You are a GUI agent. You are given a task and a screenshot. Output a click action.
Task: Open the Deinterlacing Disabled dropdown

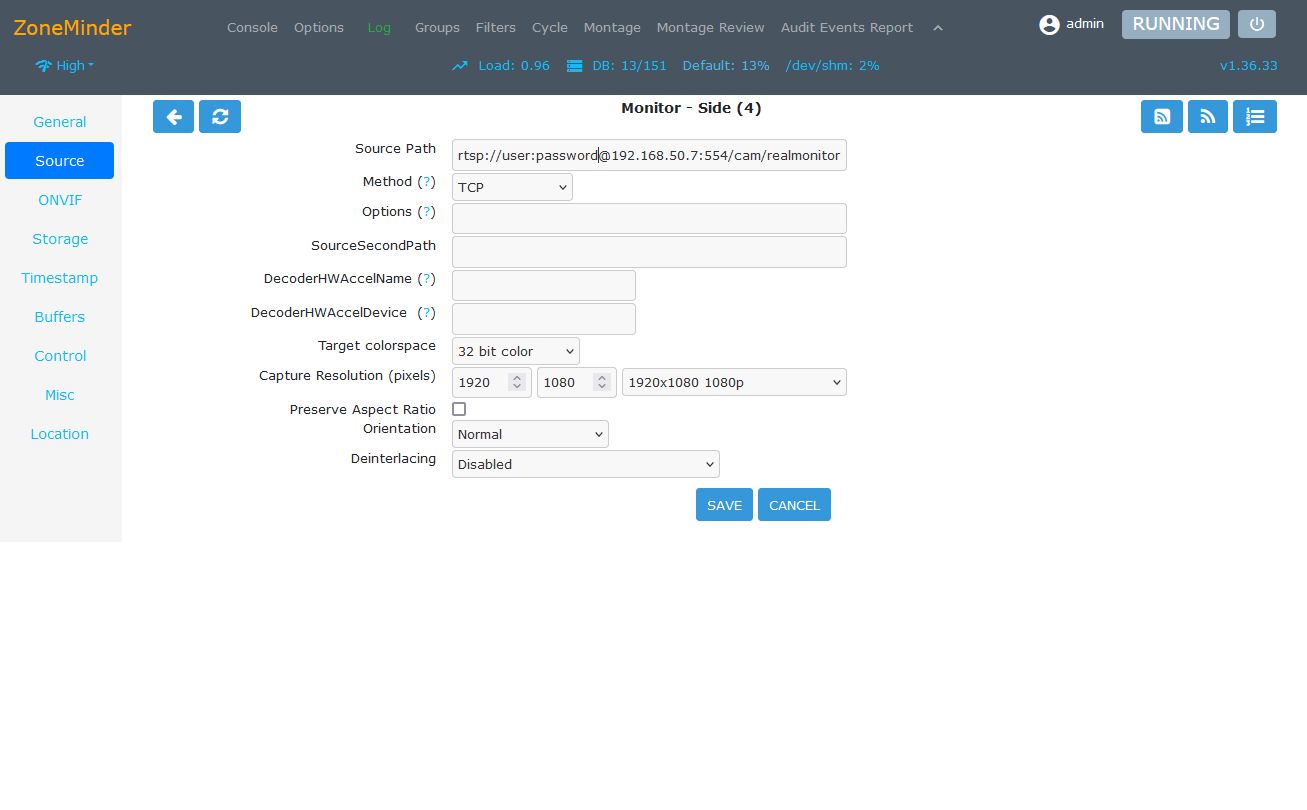[586, 464]
